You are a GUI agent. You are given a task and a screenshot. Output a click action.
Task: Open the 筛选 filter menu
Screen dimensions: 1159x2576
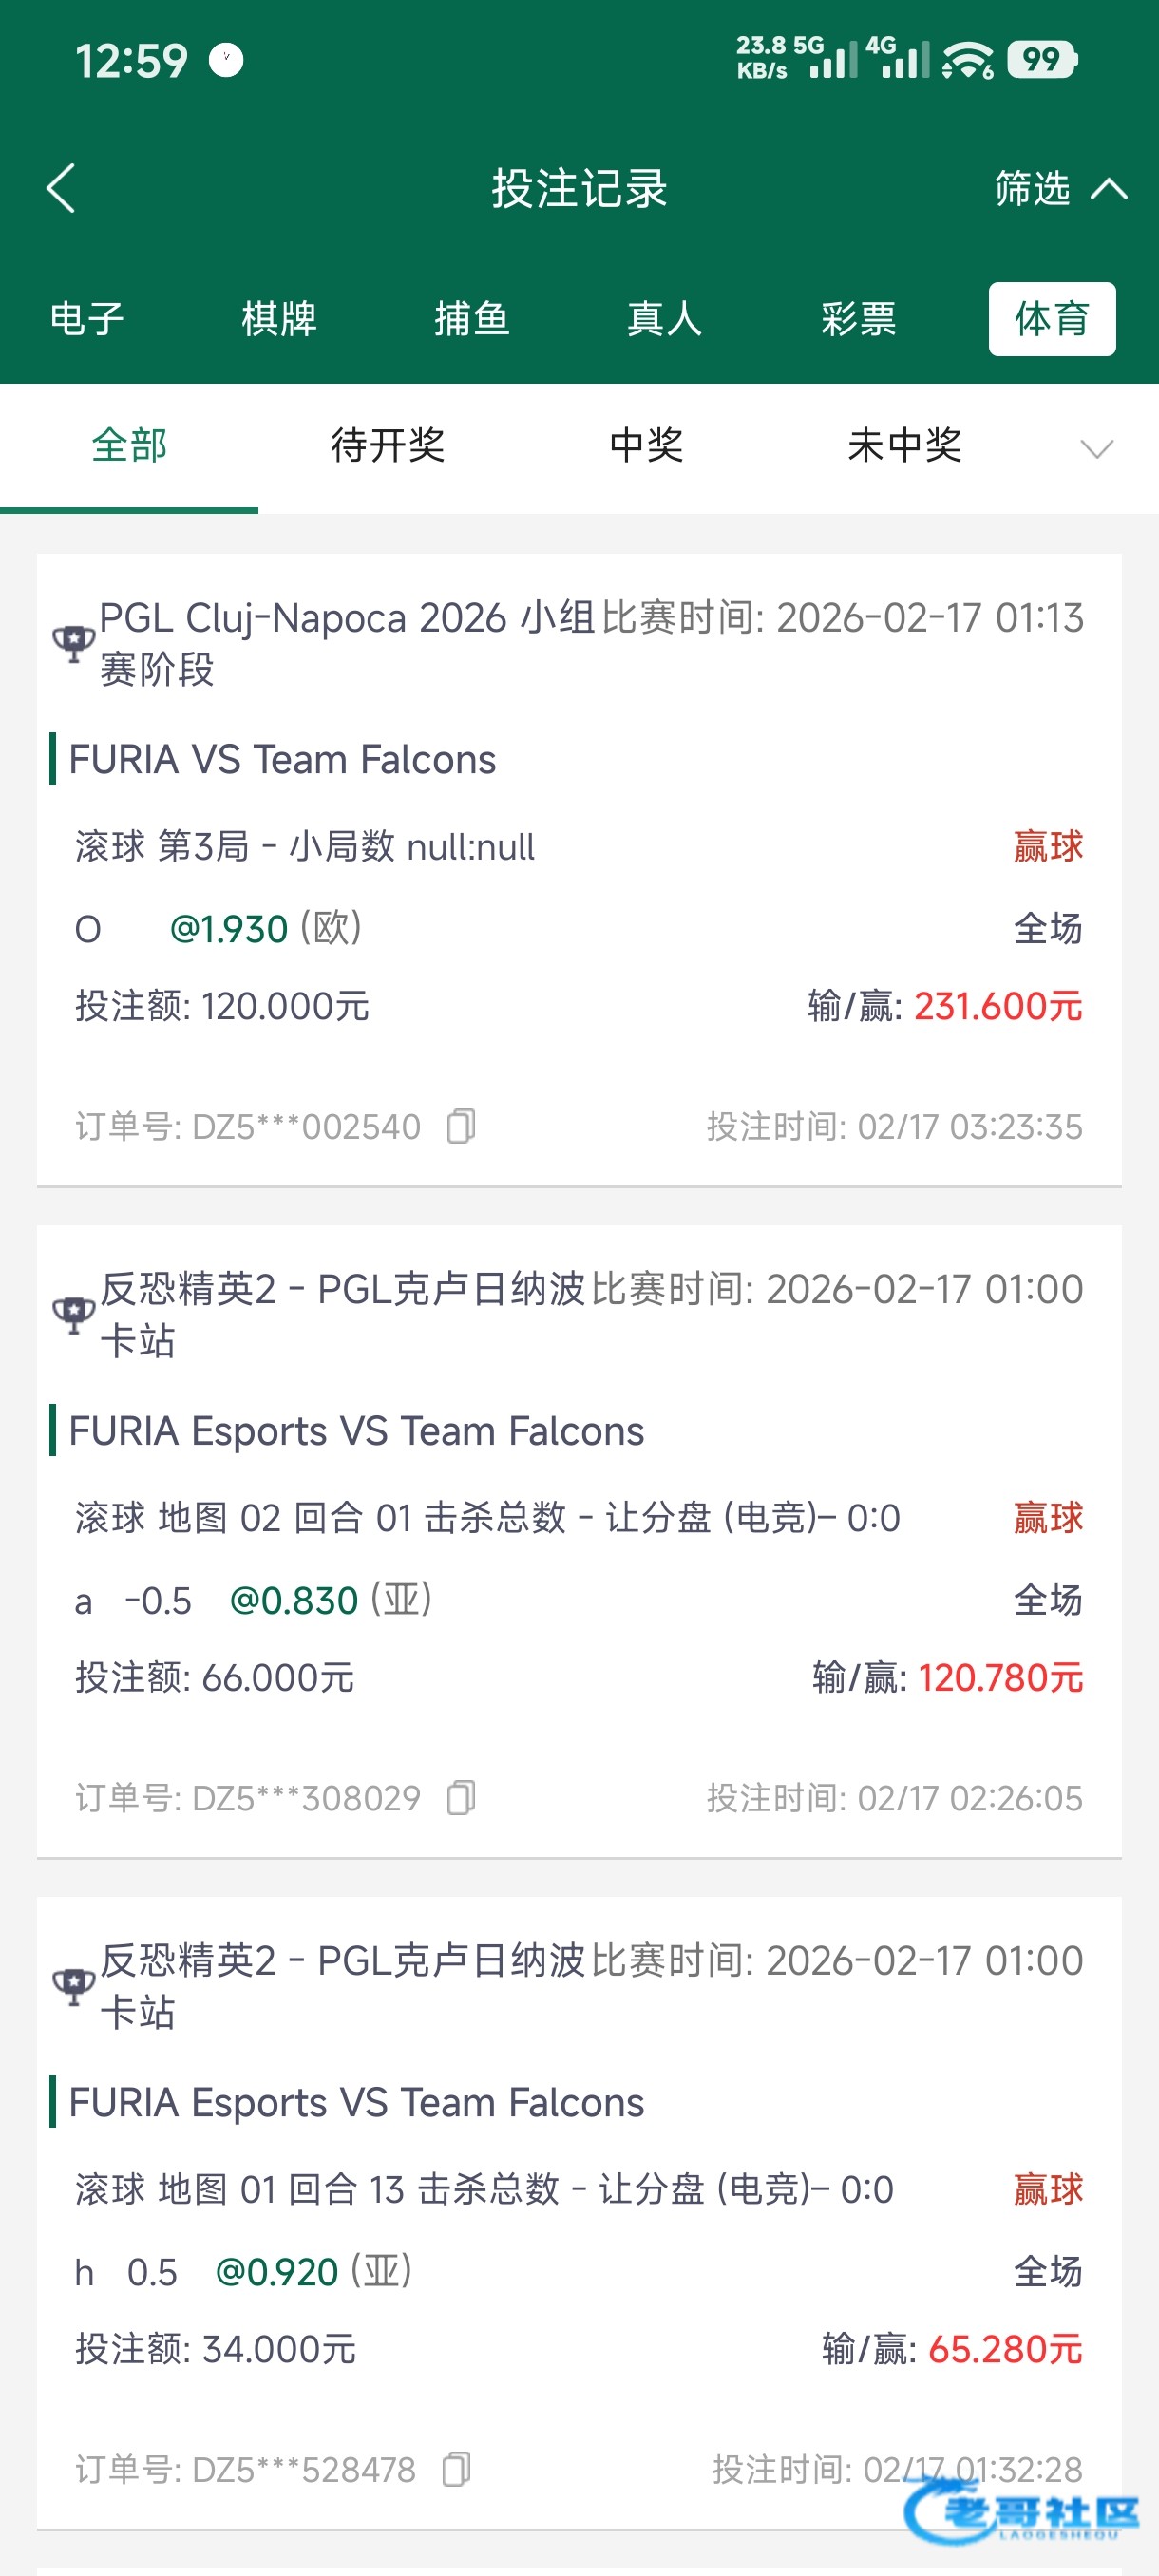pyautogui.click(x=1032, y=188)
